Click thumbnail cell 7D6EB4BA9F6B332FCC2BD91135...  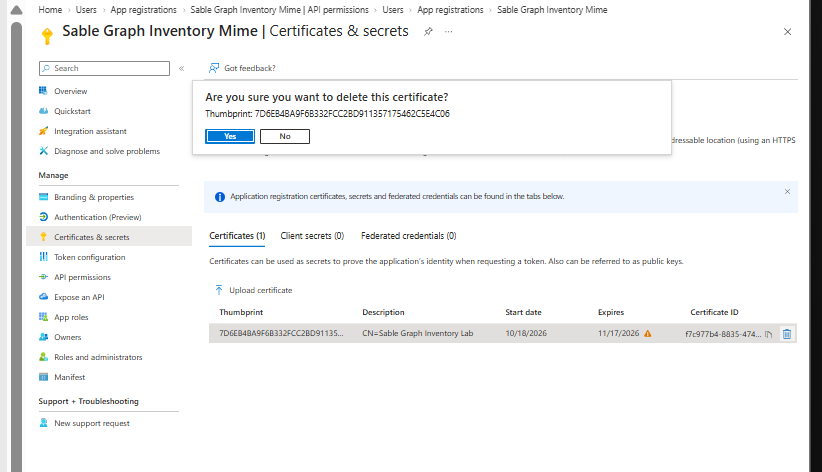click(x=281, y=333)
